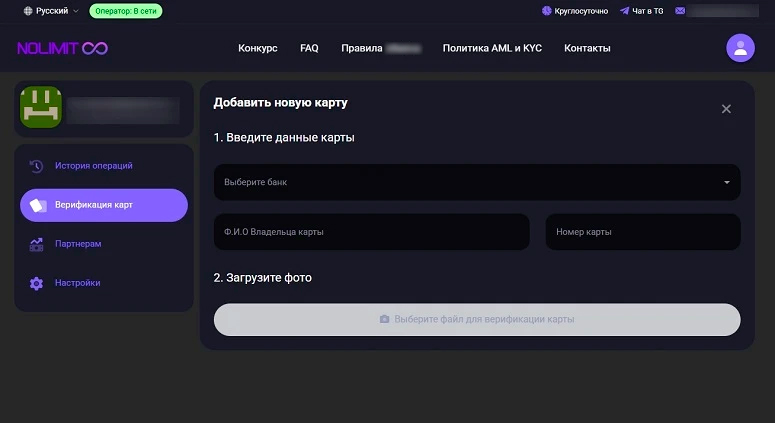Select Партнерам in the sidebar

click(104, 244)
